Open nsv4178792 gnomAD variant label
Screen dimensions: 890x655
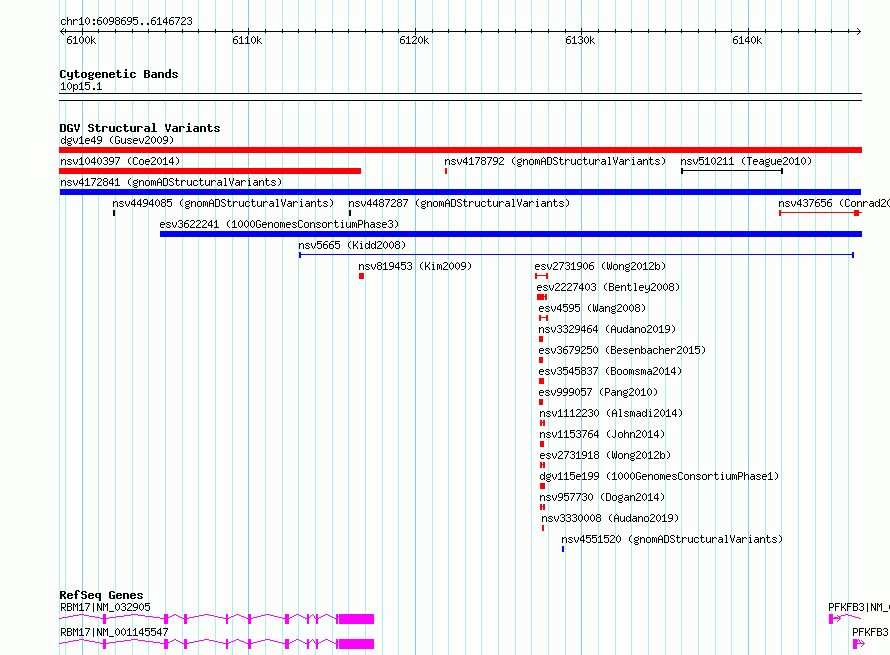[555, 161]
